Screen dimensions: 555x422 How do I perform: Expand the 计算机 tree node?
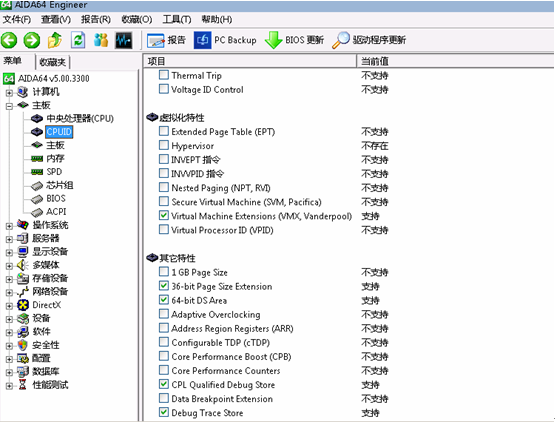(x=9, y=93)
